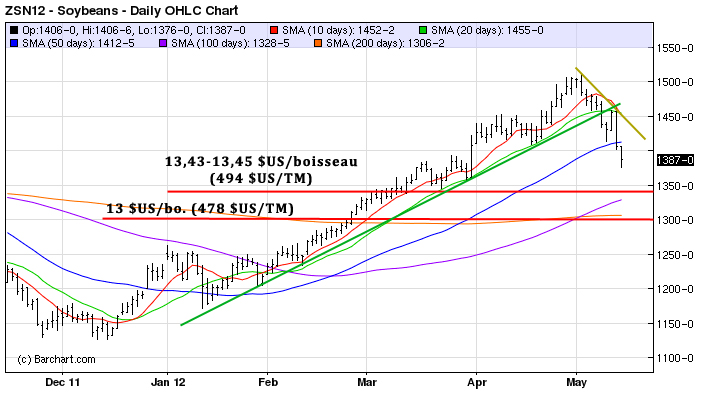Click the purple SMA 100 days legend swatch
Screen dimensions: 701x401
[x=160, y=43]
